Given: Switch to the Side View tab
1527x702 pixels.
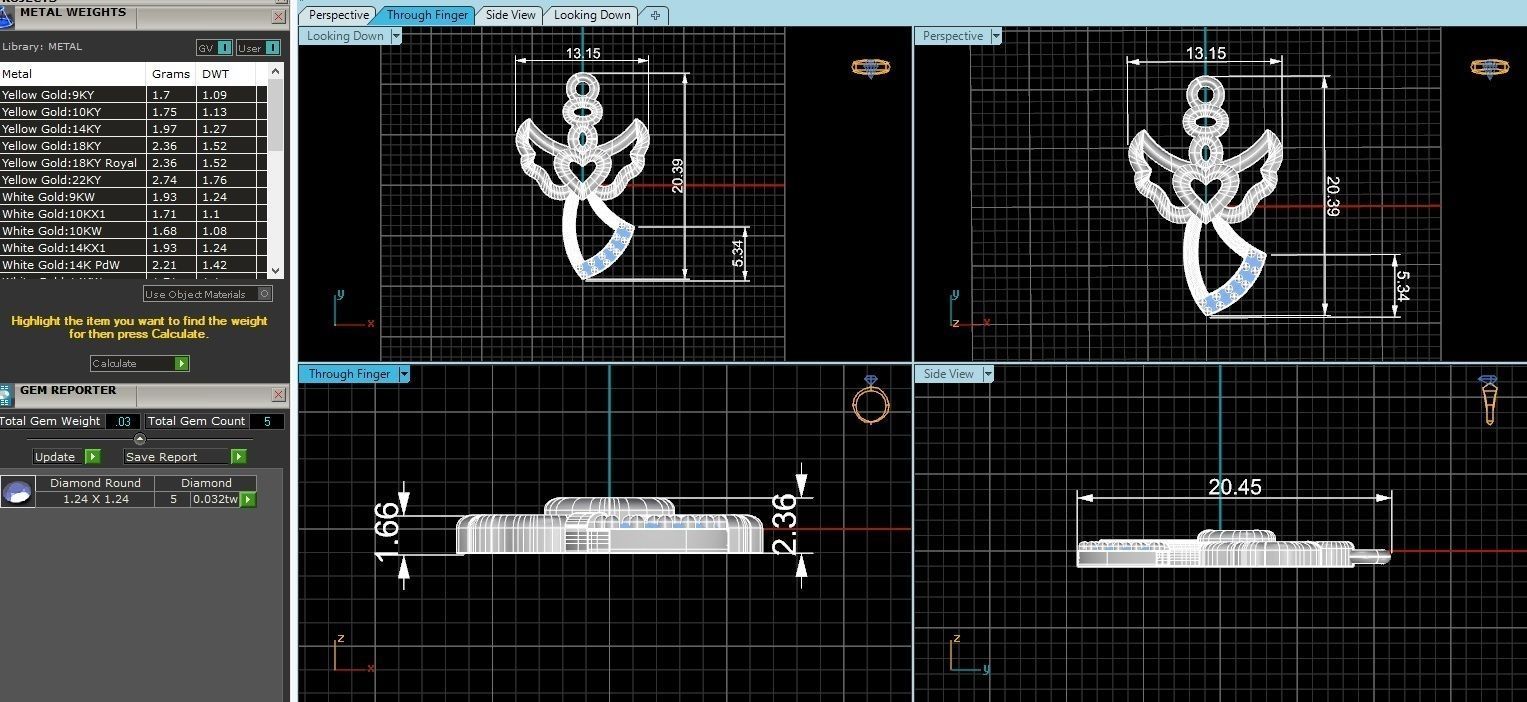Looking at the screenshot, I should (510, 15).
